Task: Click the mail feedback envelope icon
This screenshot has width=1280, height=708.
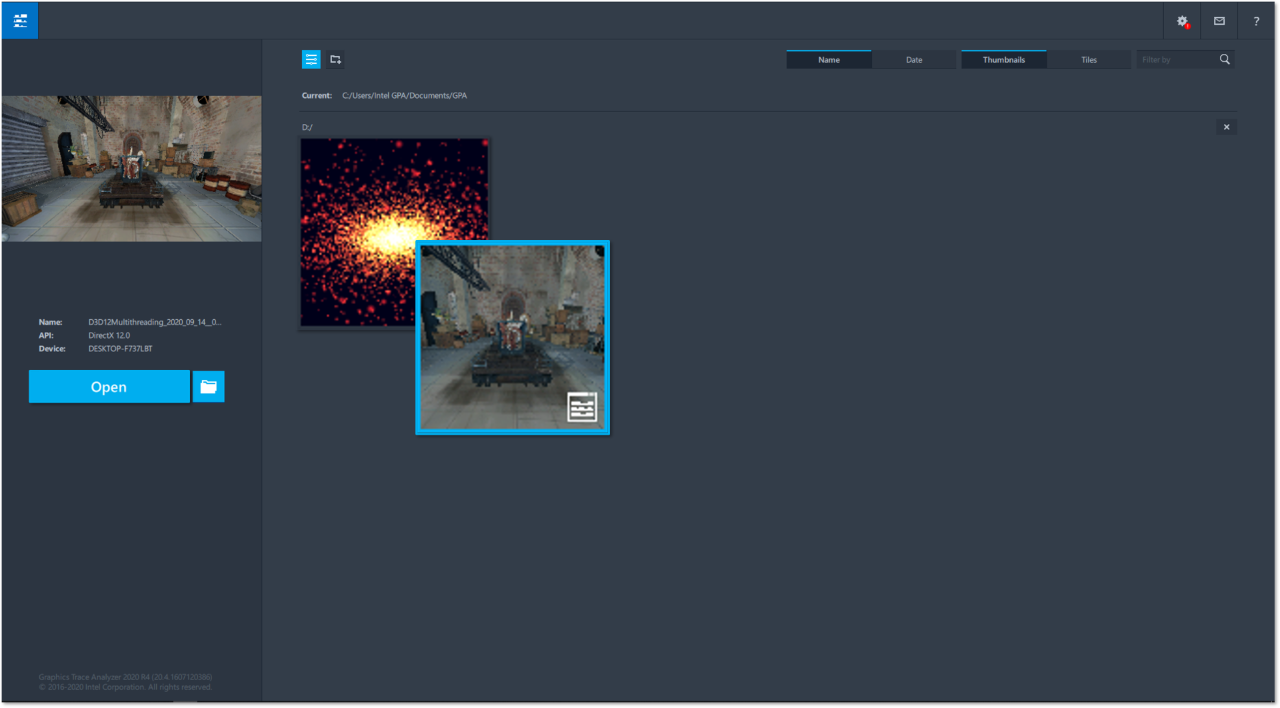Action: pos(1219,20)
